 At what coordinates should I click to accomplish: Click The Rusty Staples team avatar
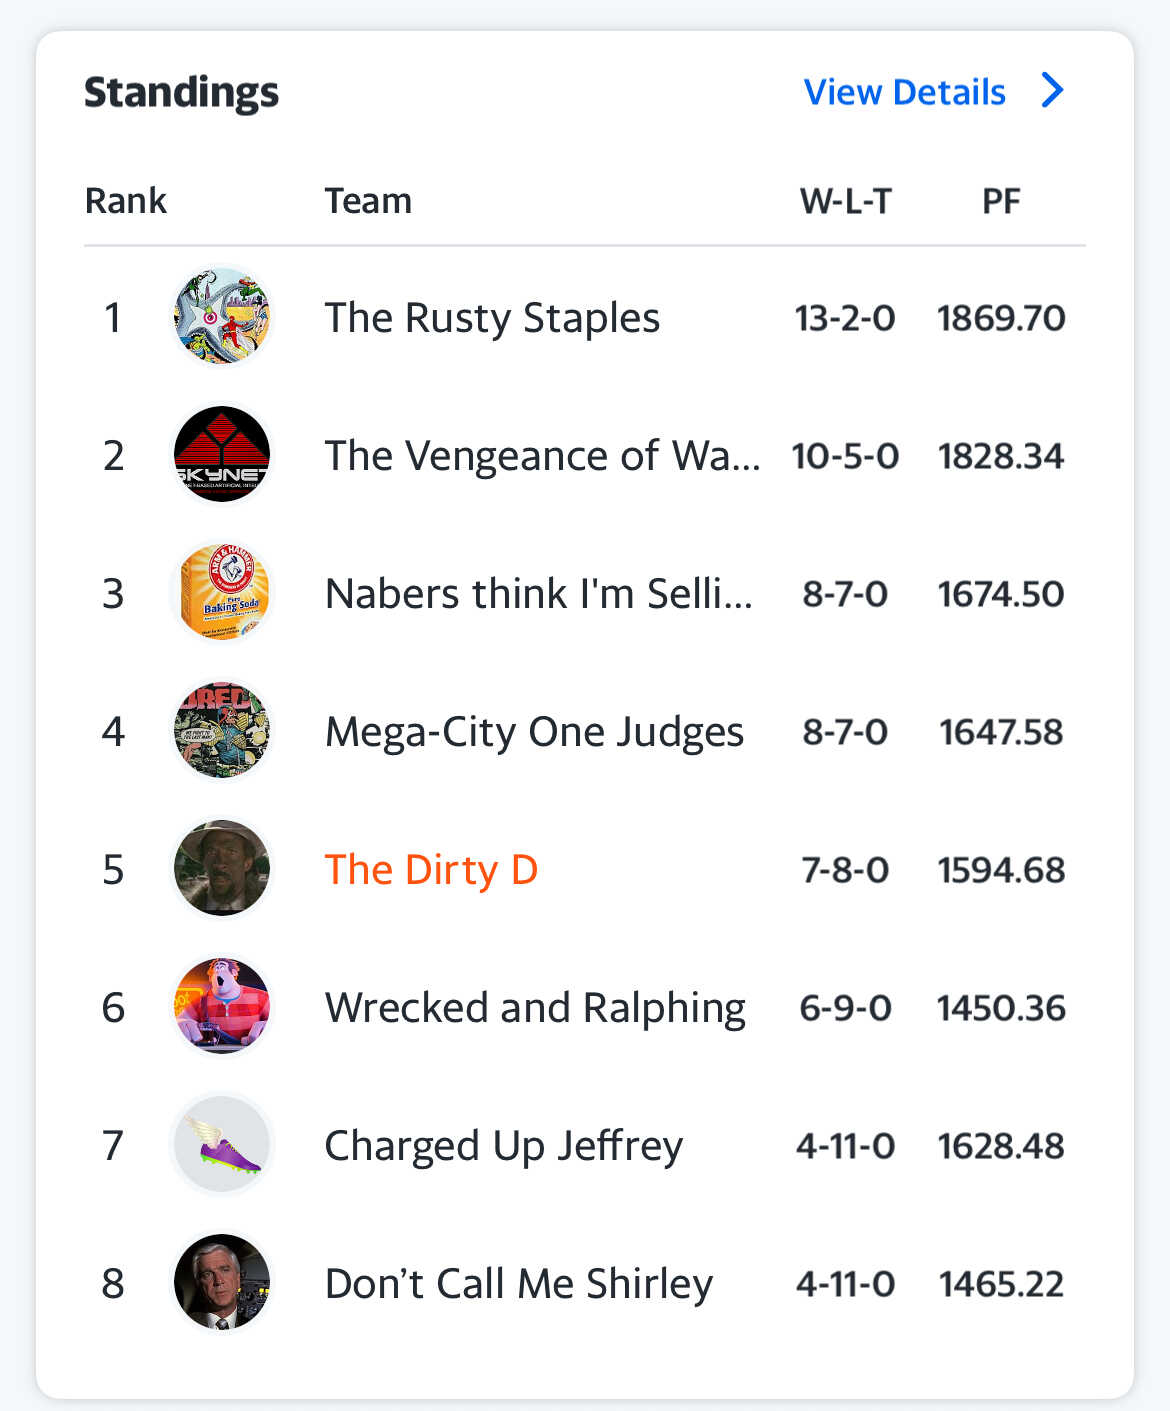pyautogui.click(x=222, y=317)
